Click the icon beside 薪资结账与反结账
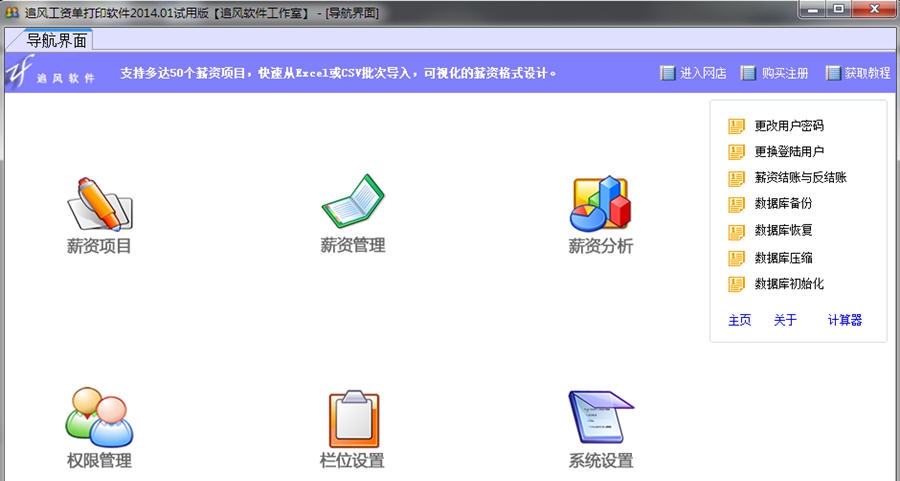The width and height of the screenshot is (900, 481). click(736, 178)
